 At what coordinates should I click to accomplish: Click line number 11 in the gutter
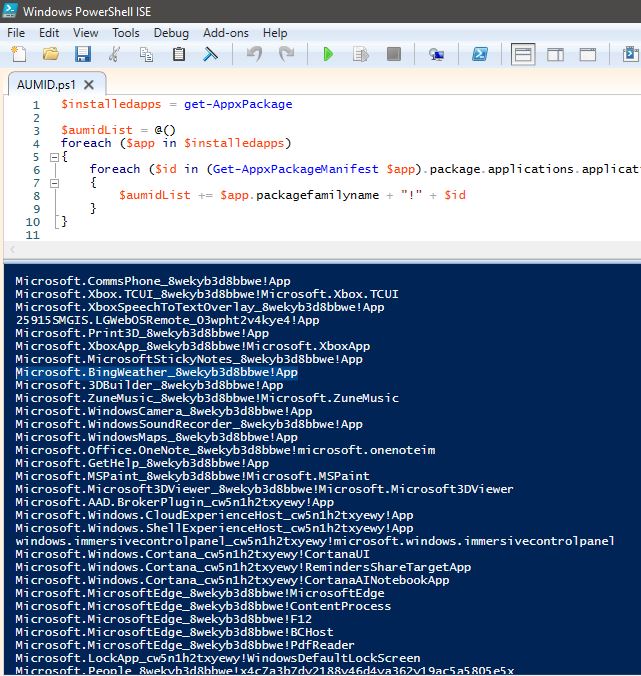pos(33,235)
